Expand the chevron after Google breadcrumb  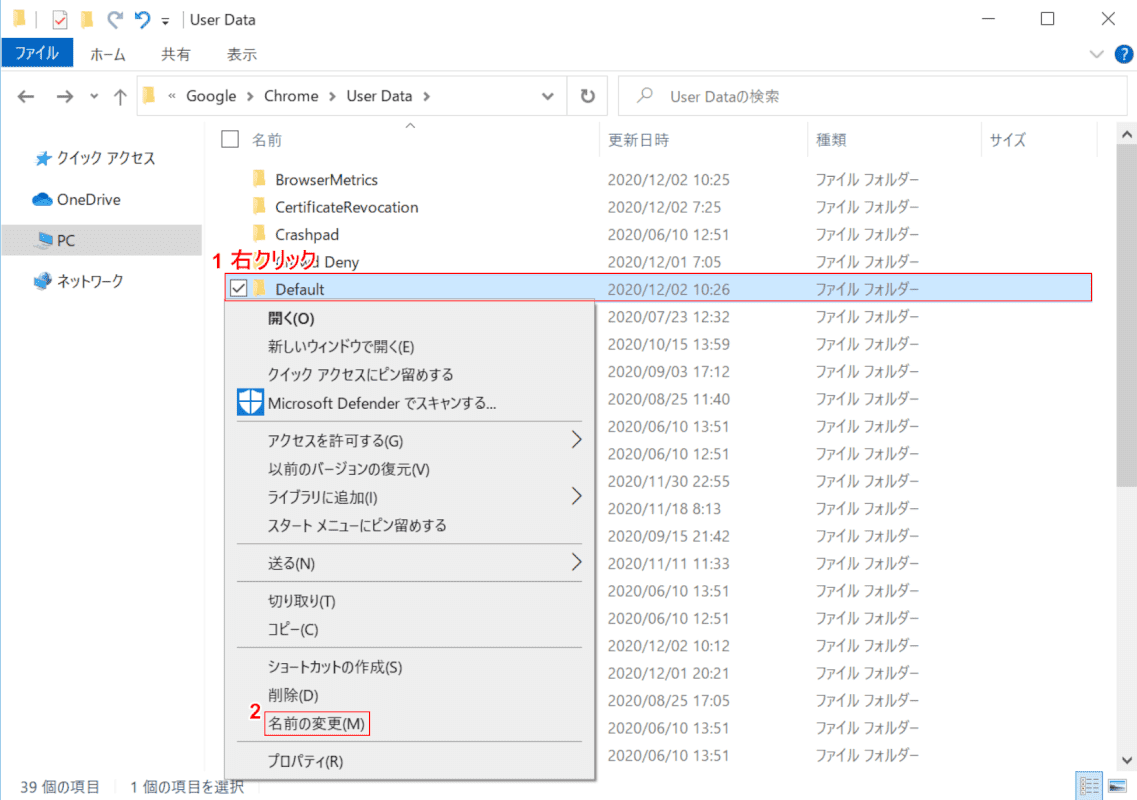249,96
